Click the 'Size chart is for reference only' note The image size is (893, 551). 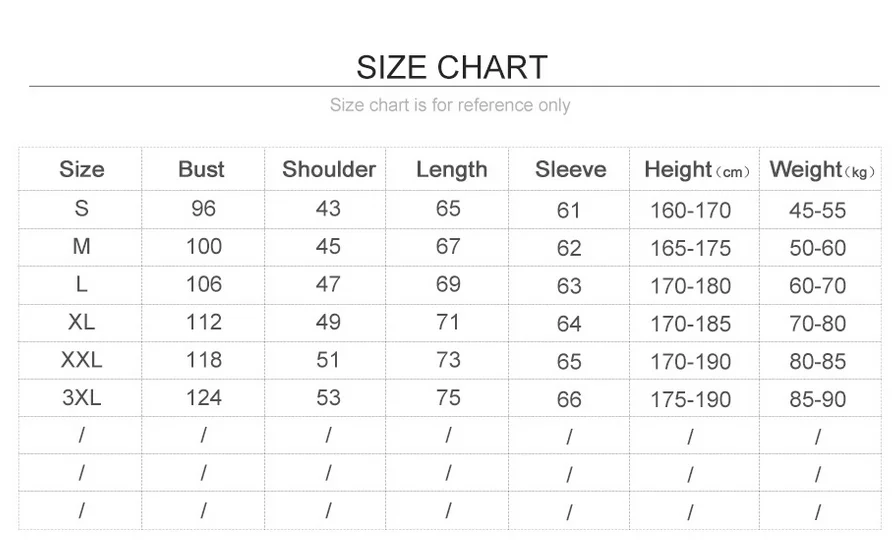[x=450, y=105]
